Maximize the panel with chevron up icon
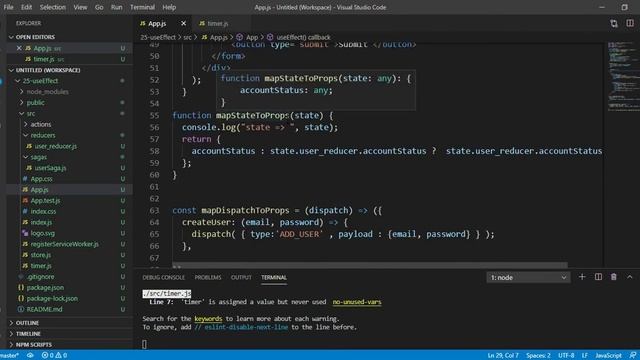 click(x=629, y=277)
